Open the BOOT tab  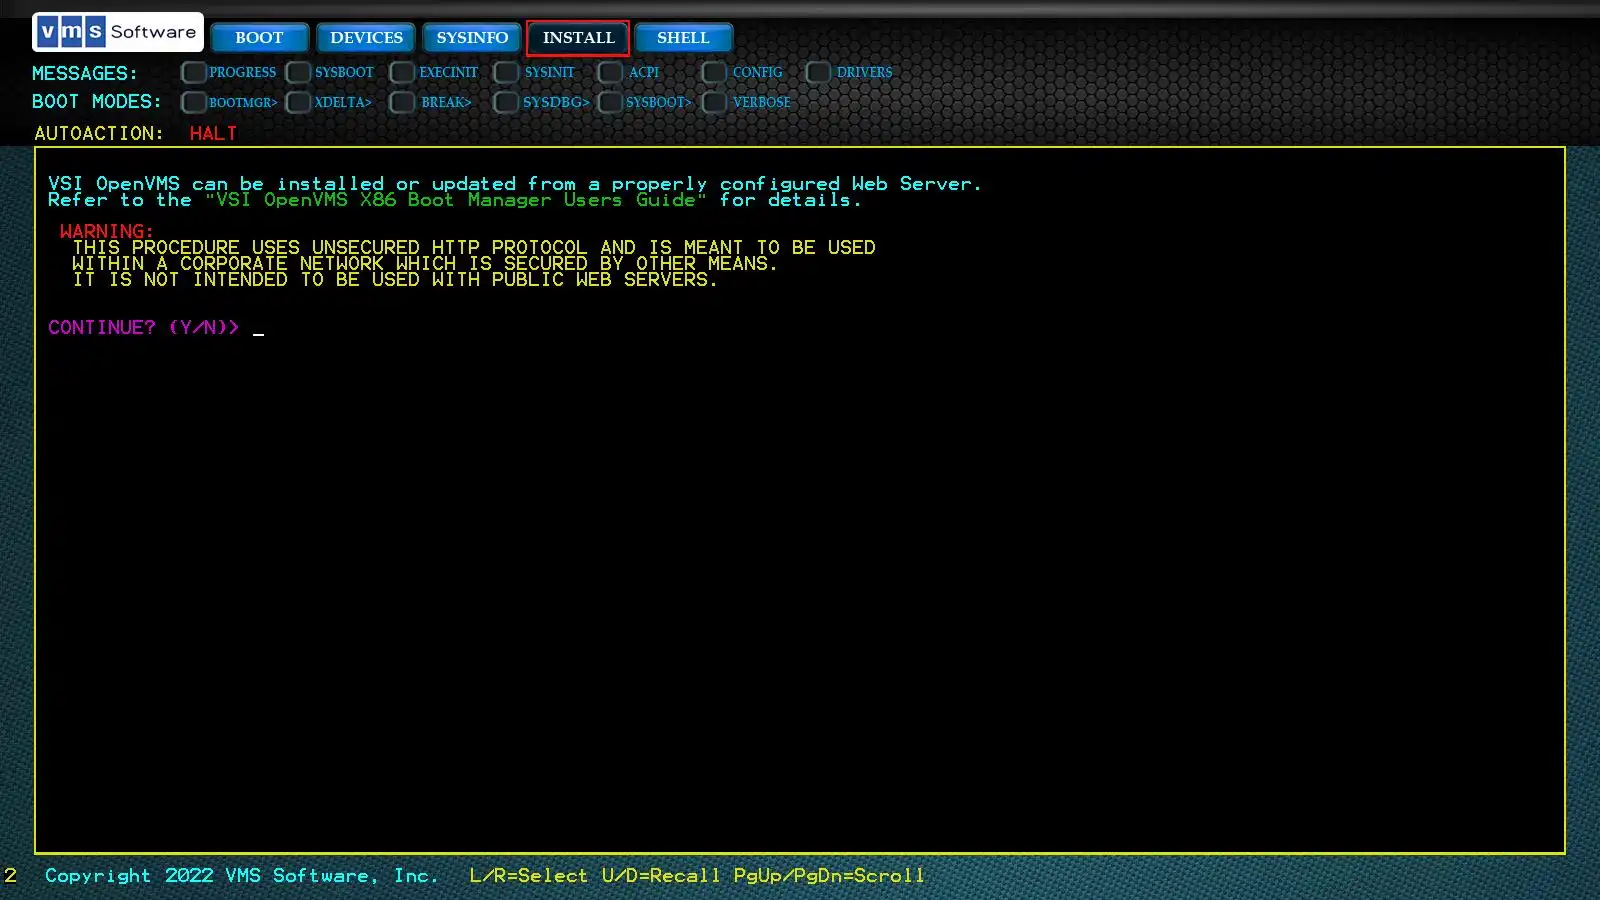pos(259,38)
